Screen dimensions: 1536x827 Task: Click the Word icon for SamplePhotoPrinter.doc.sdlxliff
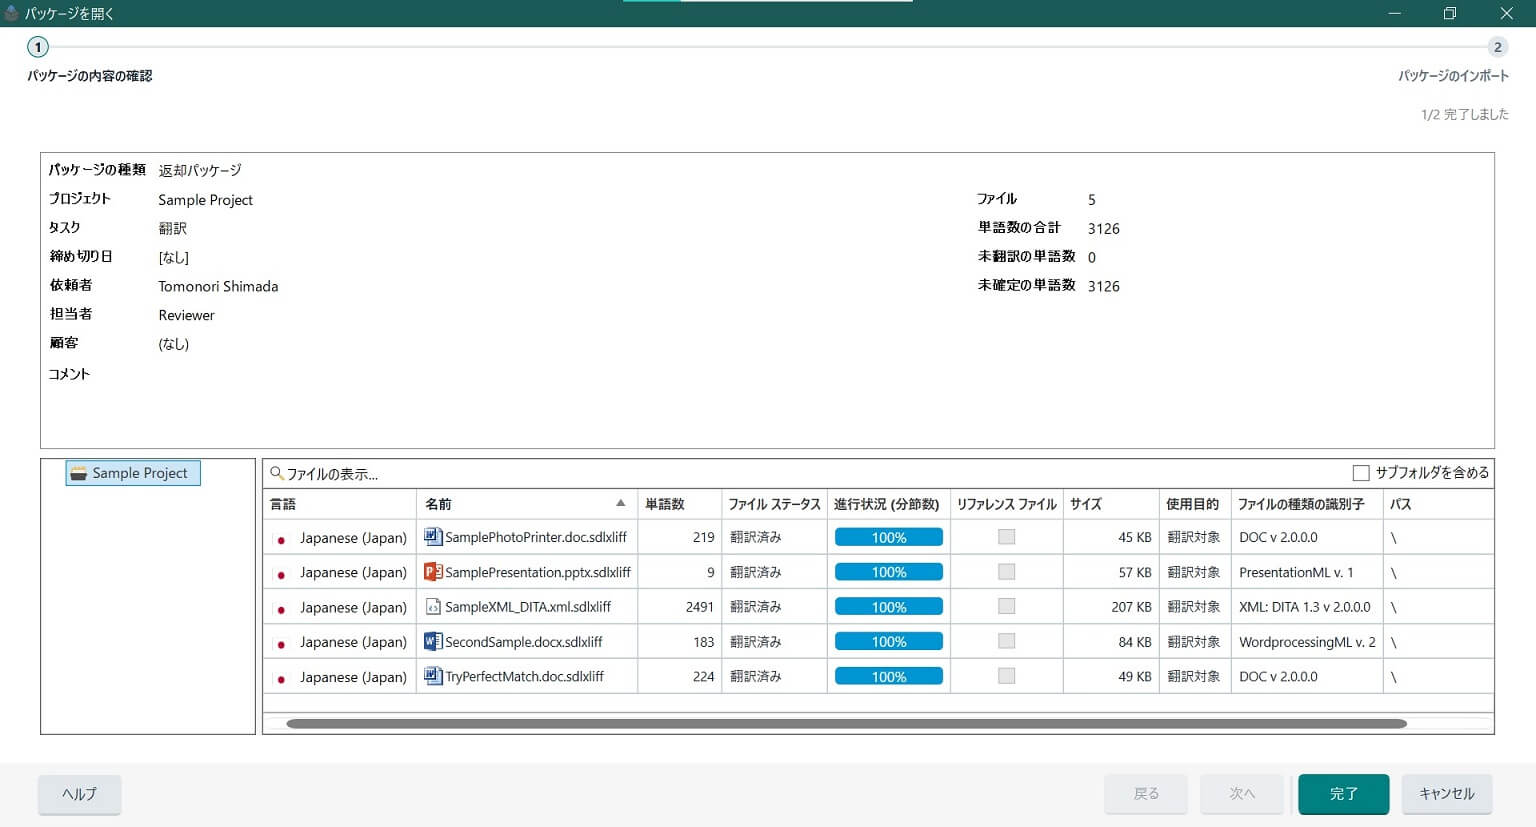coord(433,537)
